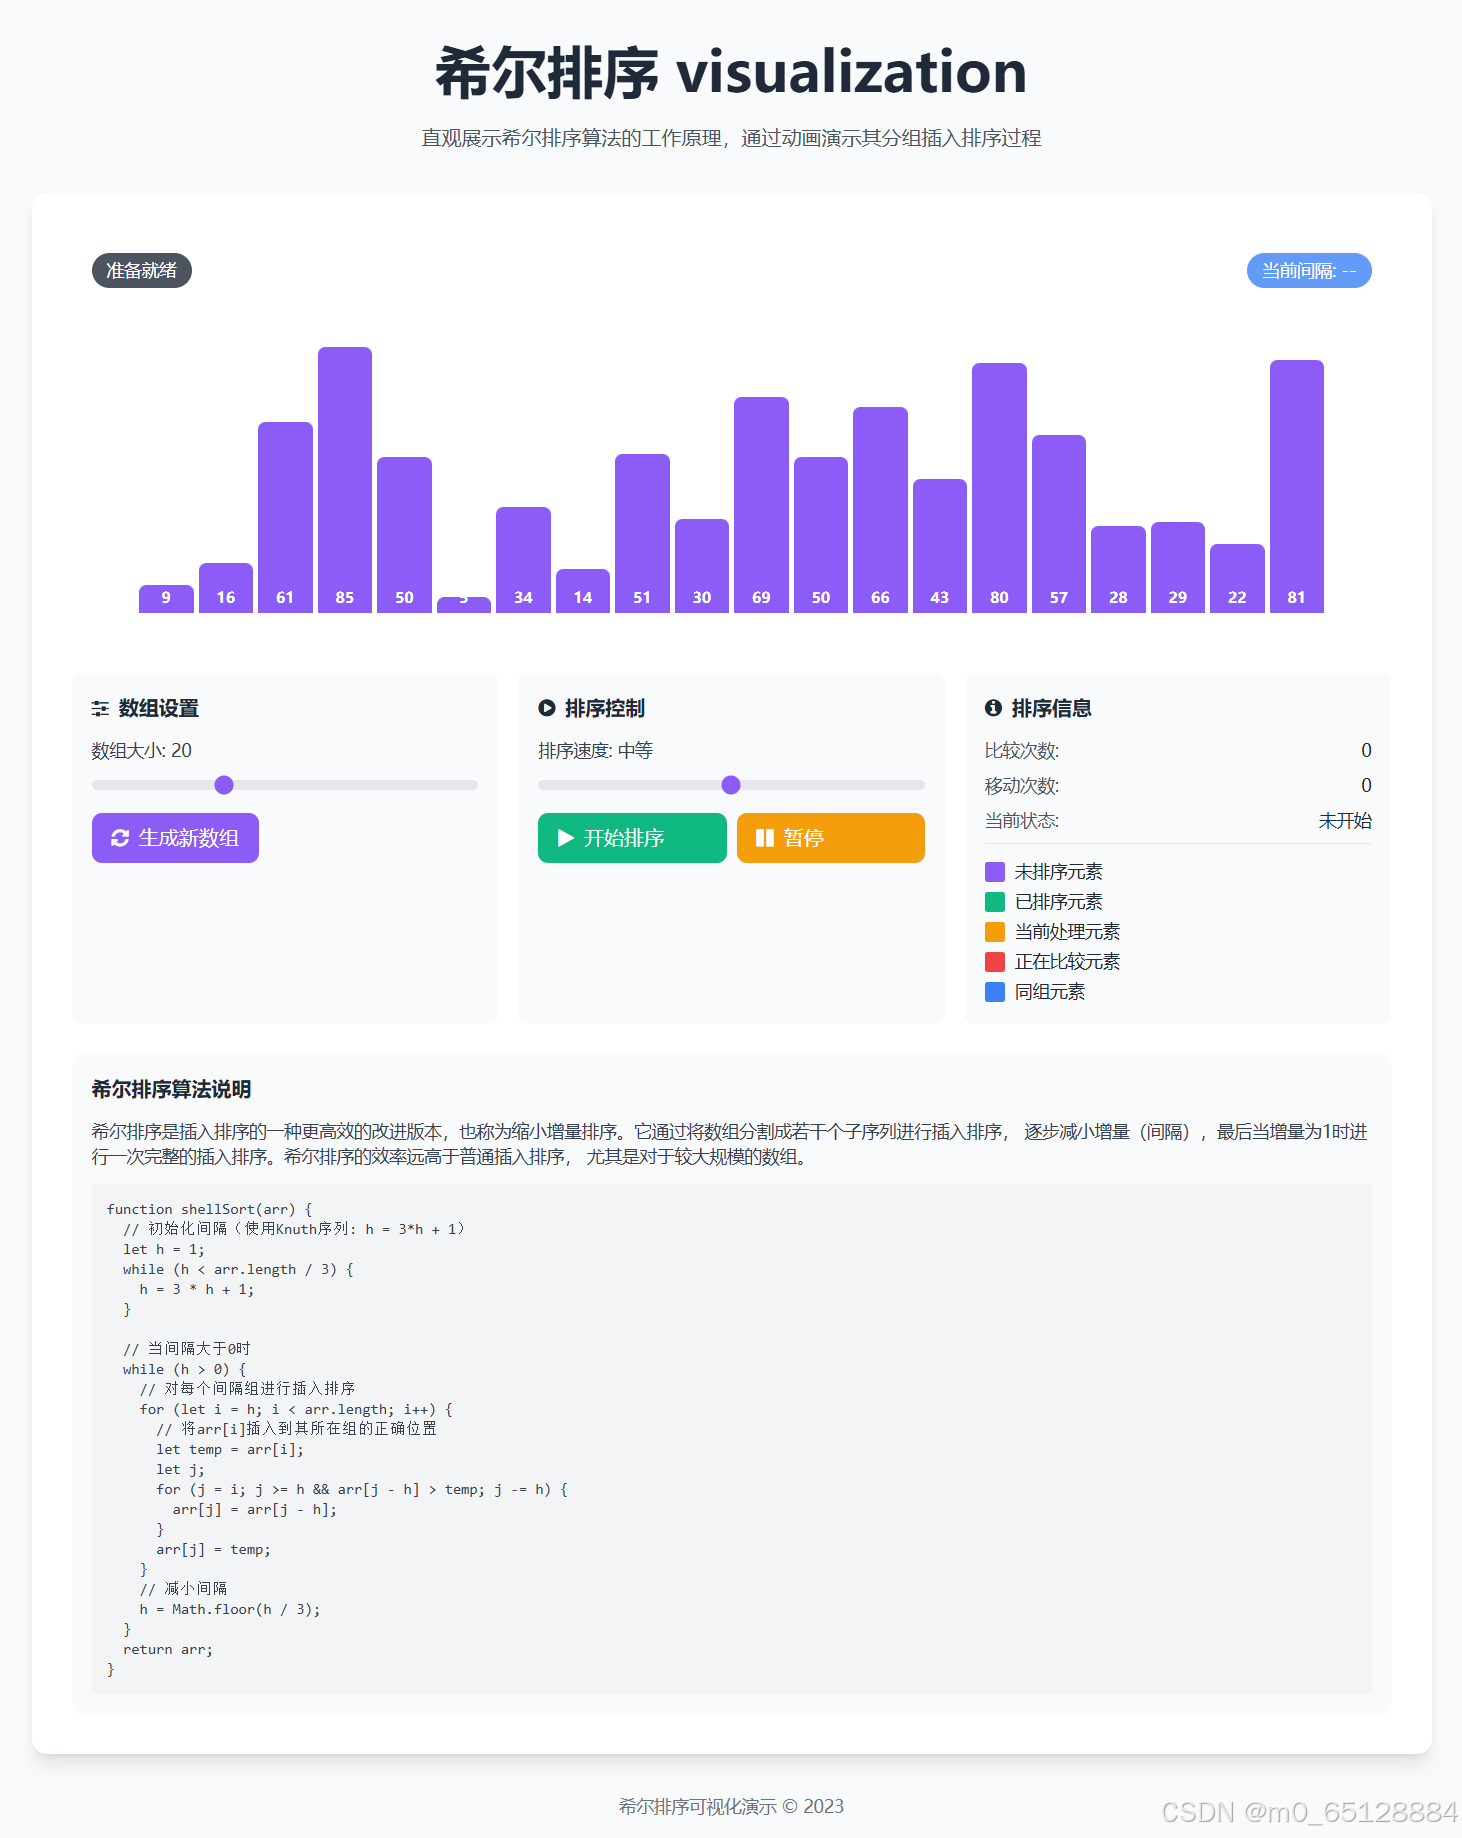The height and width of the screenshot is (1838, 1462).
Task: Click the refresh icon in 生成新数组
Action: click(x=120, y=838)
